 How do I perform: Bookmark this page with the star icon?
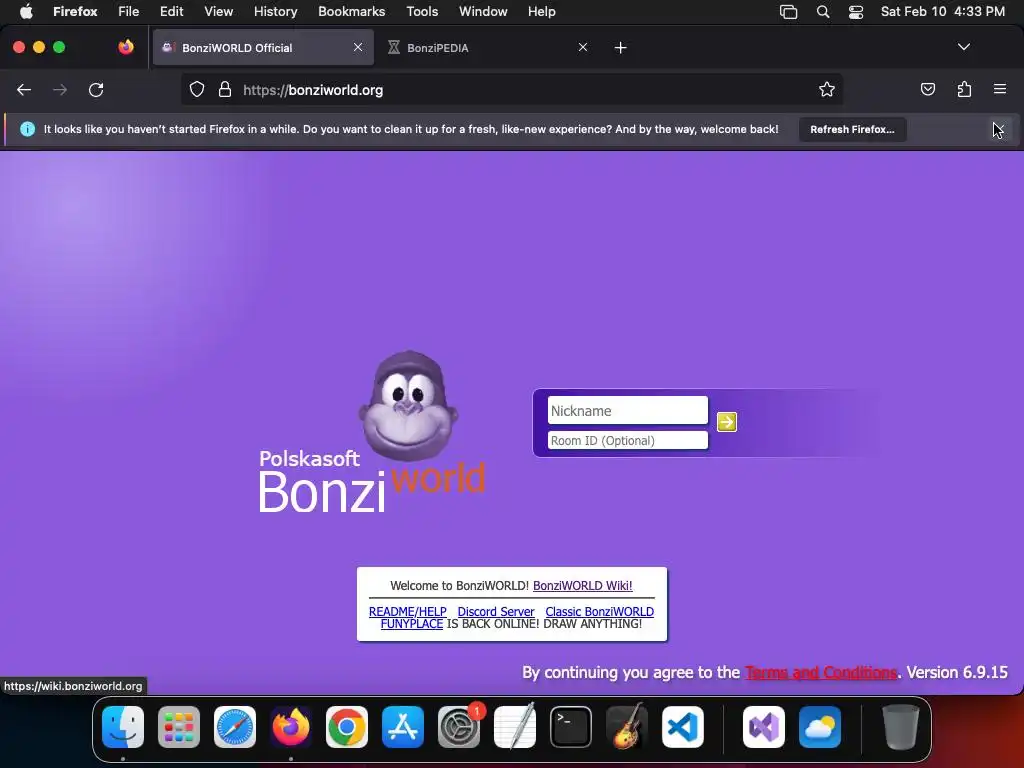[x=827, y=89]
